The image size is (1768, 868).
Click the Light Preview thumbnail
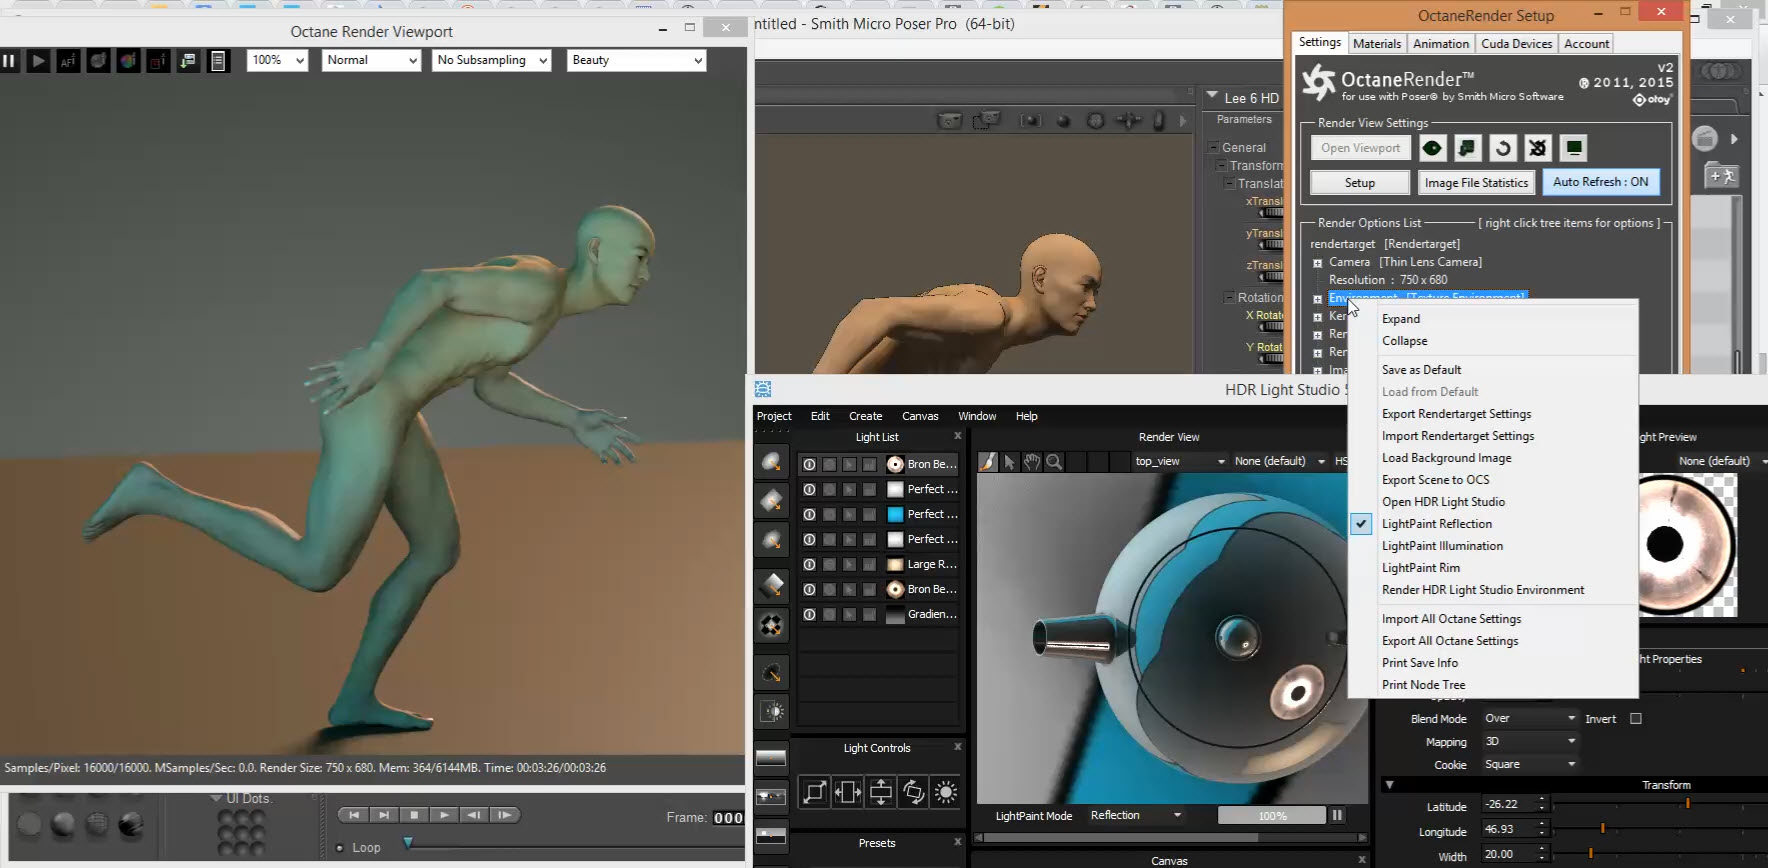tap(1688, 545)
